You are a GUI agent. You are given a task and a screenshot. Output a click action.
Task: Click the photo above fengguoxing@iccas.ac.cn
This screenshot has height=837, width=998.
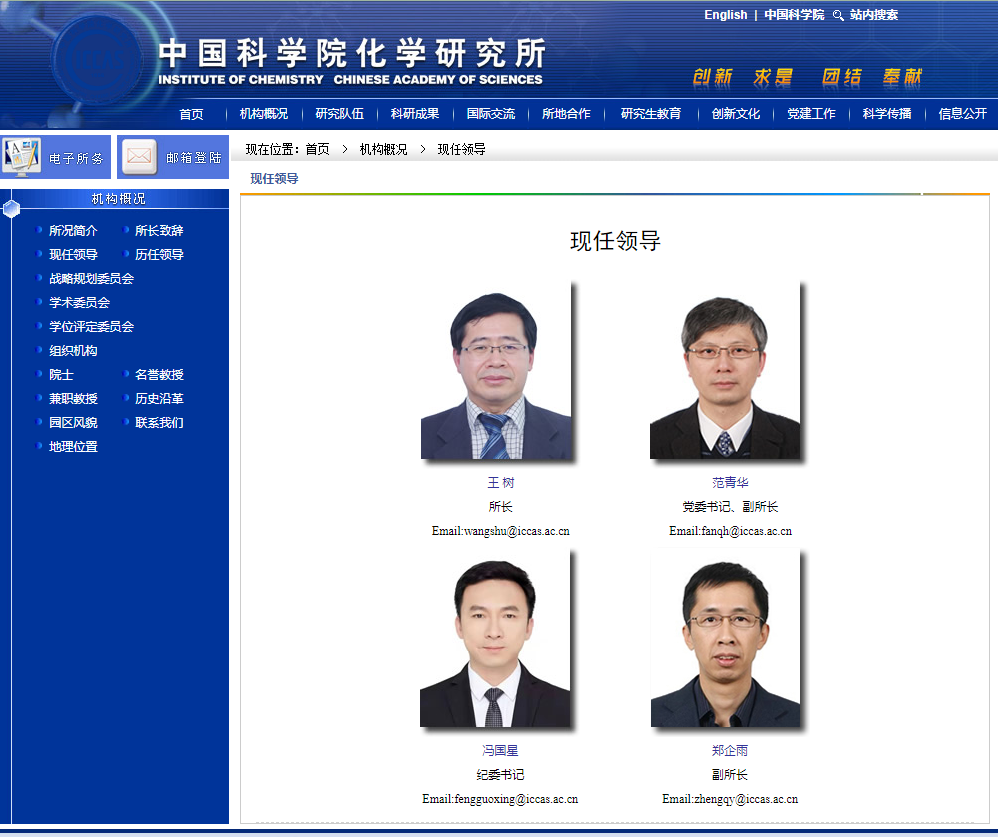pos(495,639)
